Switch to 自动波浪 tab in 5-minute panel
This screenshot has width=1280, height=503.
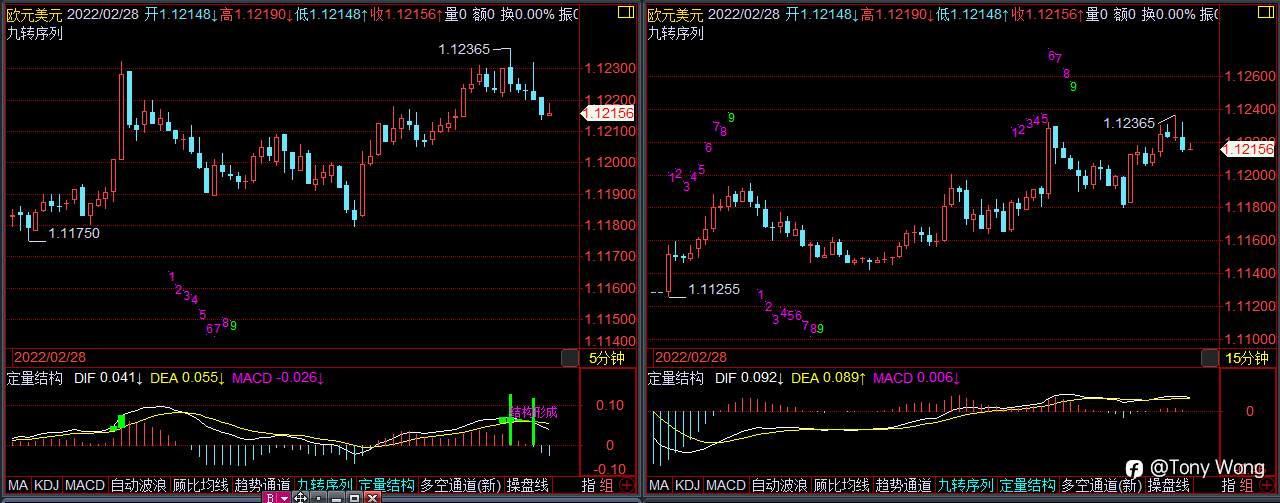point(139,485)
